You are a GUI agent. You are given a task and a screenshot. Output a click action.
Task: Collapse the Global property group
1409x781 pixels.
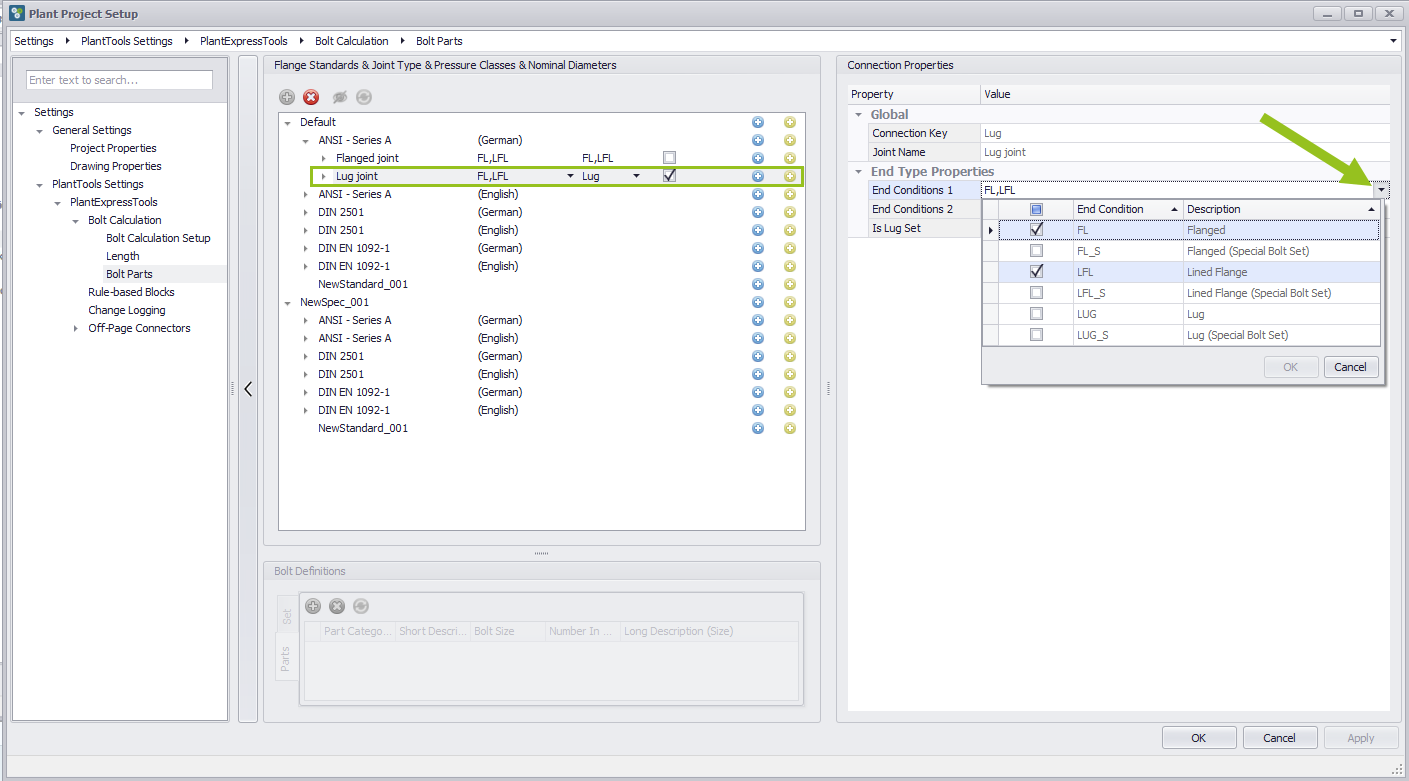(858, 114)
